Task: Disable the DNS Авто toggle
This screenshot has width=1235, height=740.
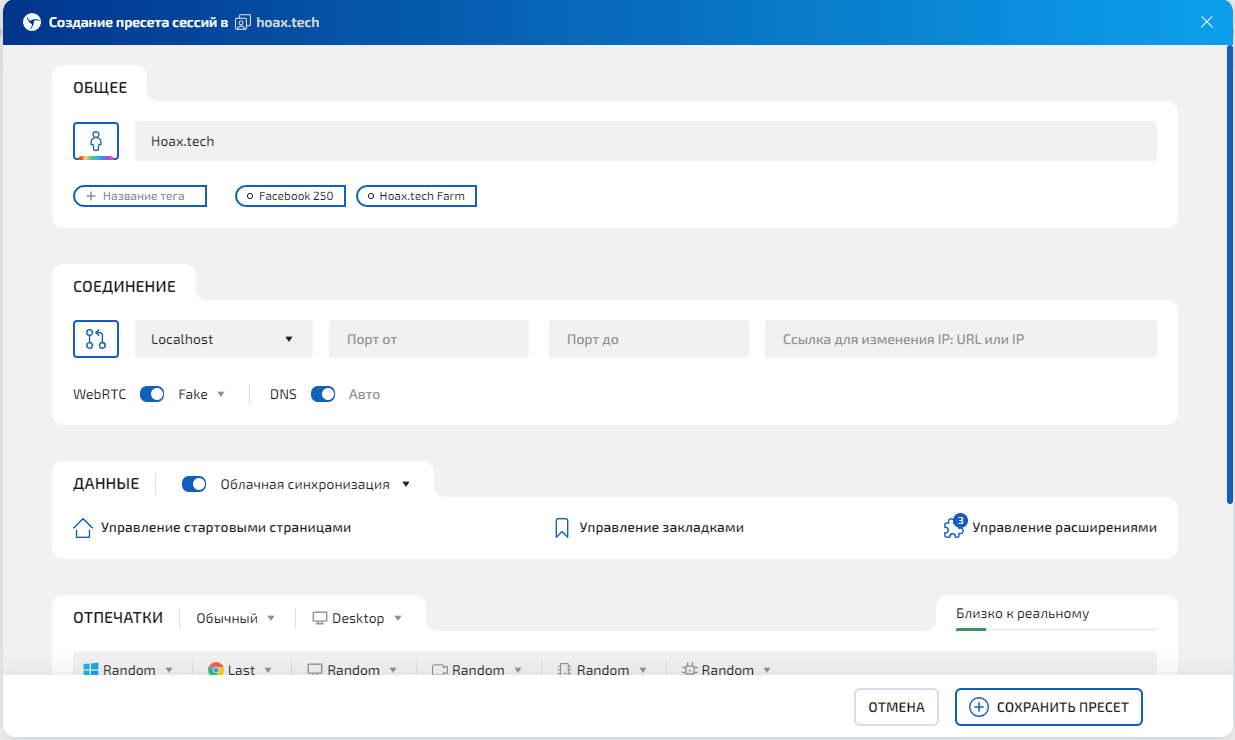Action: tap(323, 394)
